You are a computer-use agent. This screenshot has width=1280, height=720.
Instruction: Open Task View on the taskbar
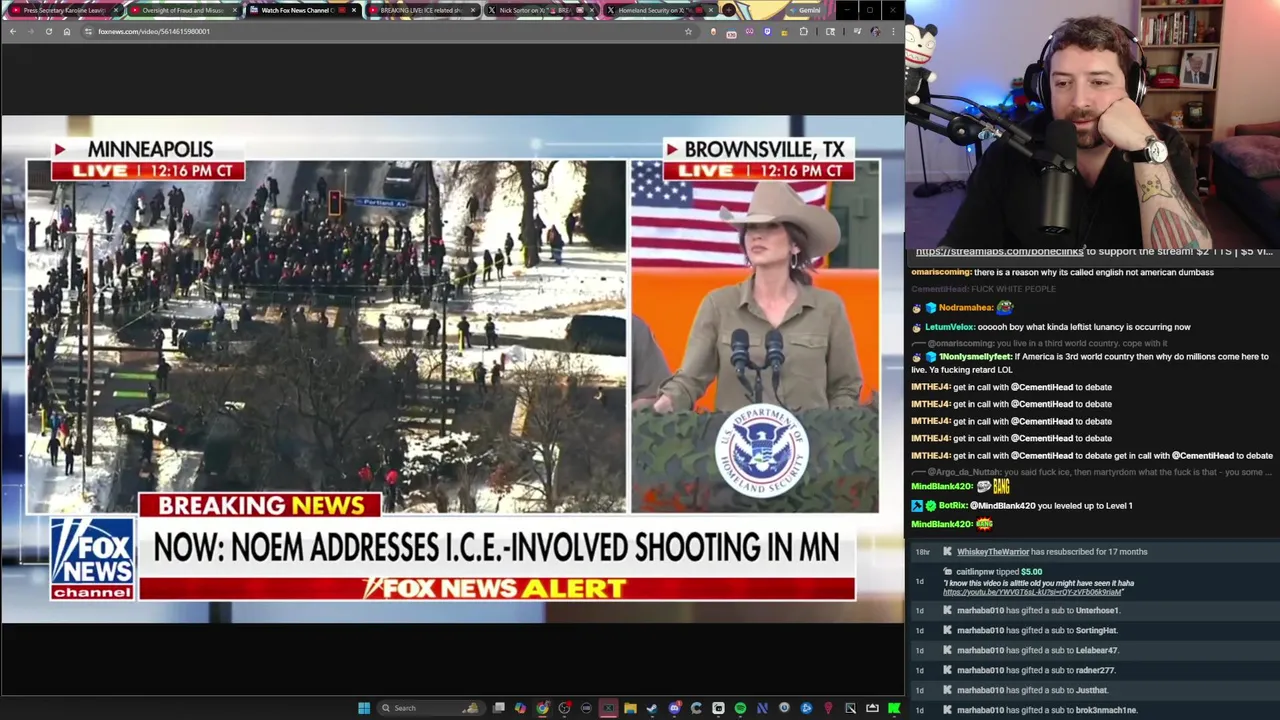coord(499,708)
